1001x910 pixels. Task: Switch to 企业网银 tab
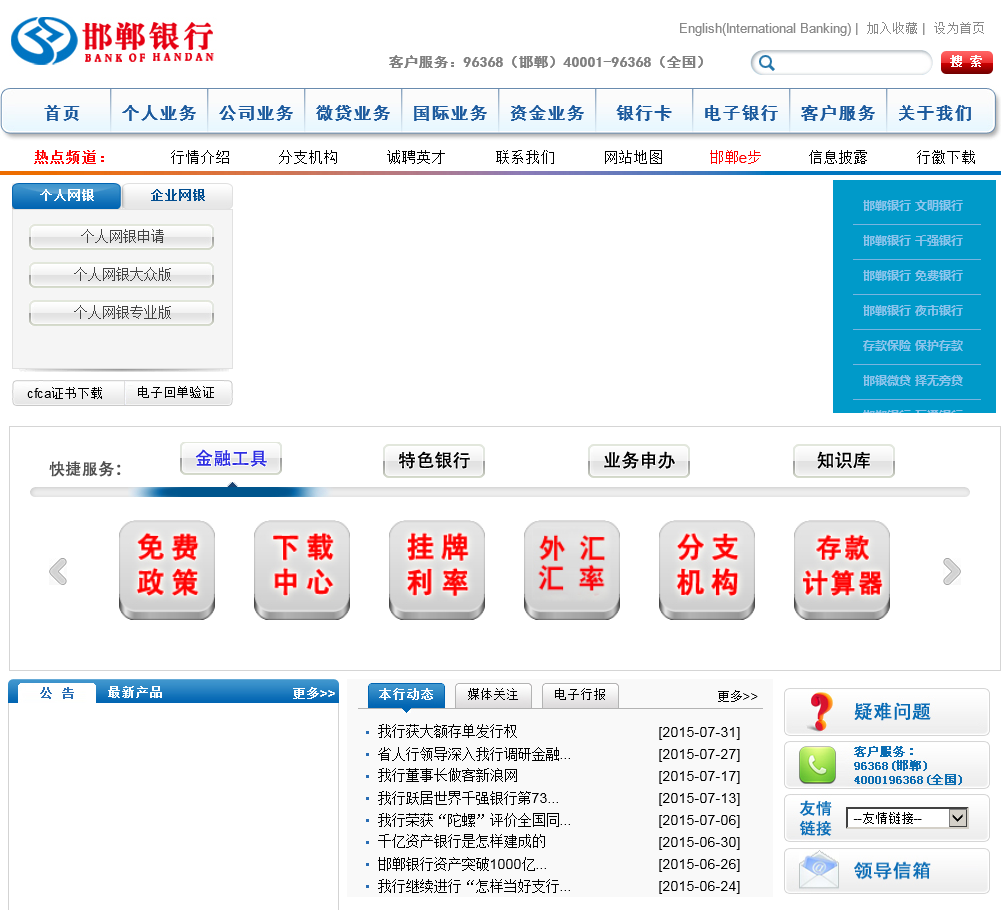pos(177,195)
